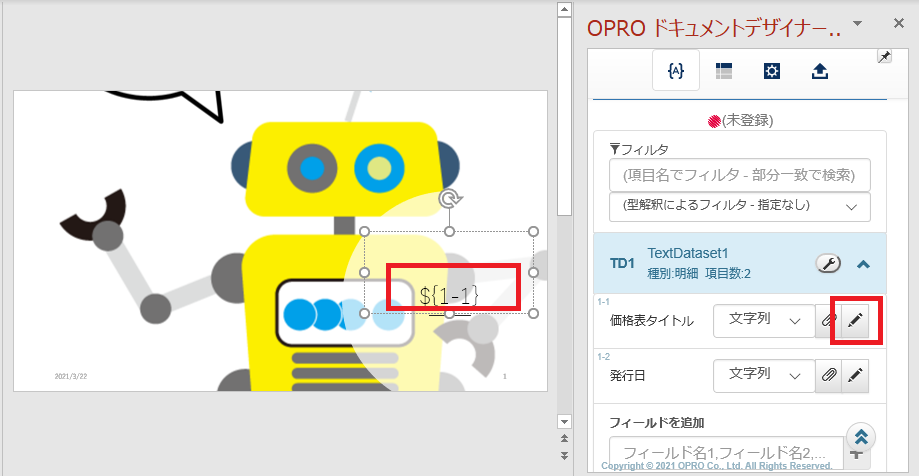Screen dimensions: 919x476
Task: Focus the add field names input
Action: click(x=726, y=453)
